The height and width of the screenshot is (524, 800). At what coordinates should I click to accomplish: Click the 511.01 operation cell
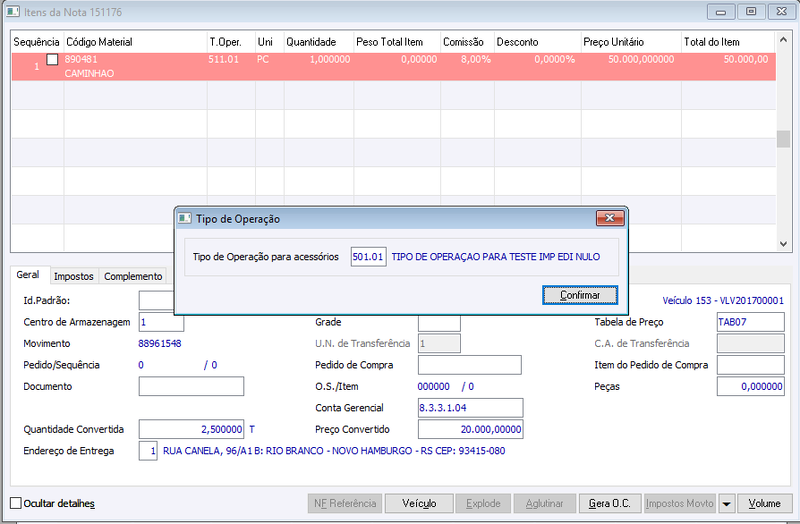click(x=223, y=59)
